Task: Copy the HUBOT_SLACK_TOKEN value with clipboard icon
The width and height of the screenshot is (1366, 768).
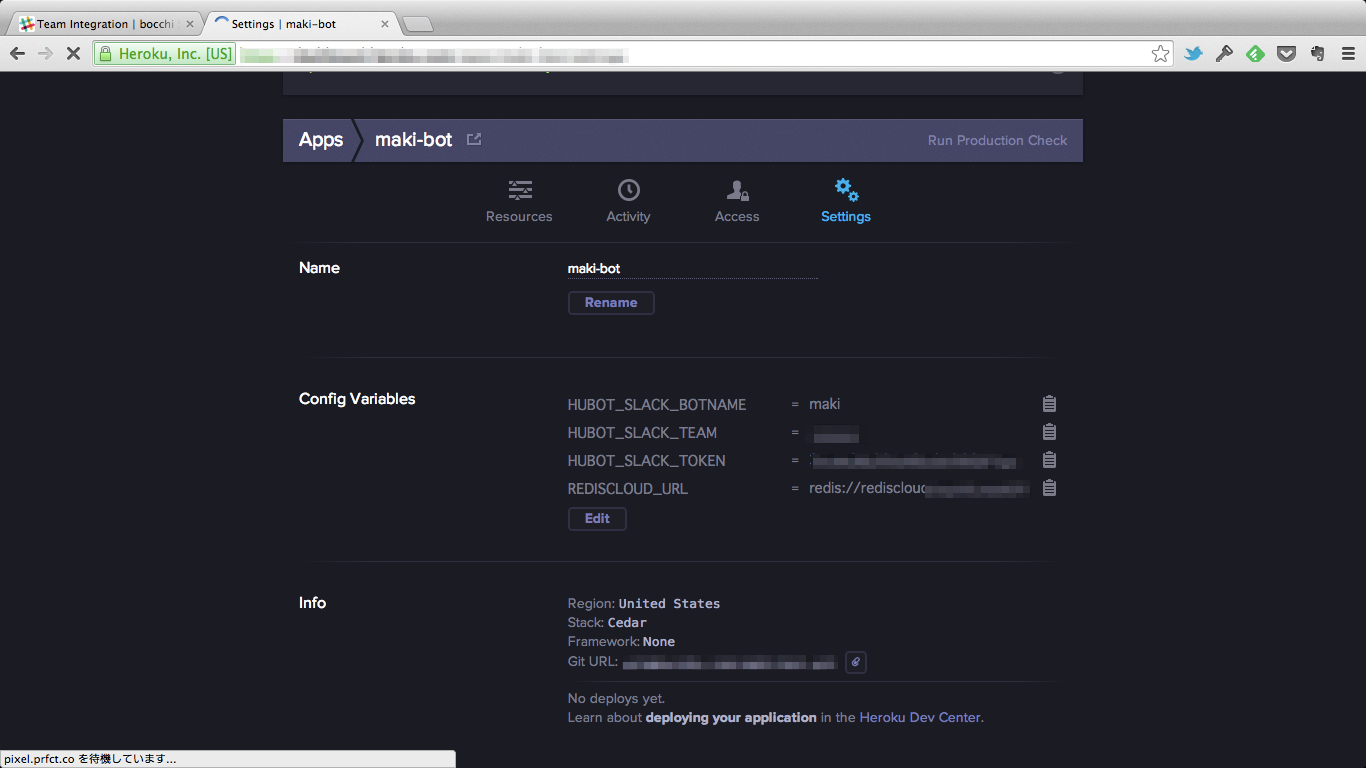Action: (1049, 460)
